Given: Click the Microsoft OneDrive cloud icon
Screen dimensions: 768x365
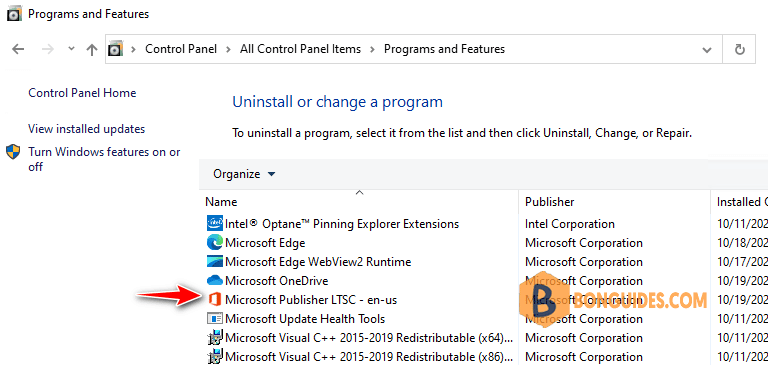Looking at the screenshot, I should tap(215, 281).
